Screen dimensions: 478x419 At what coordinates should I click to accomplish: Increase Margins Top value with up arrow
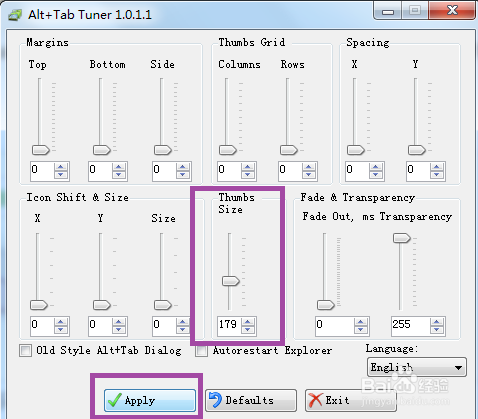tap(61, 166)
